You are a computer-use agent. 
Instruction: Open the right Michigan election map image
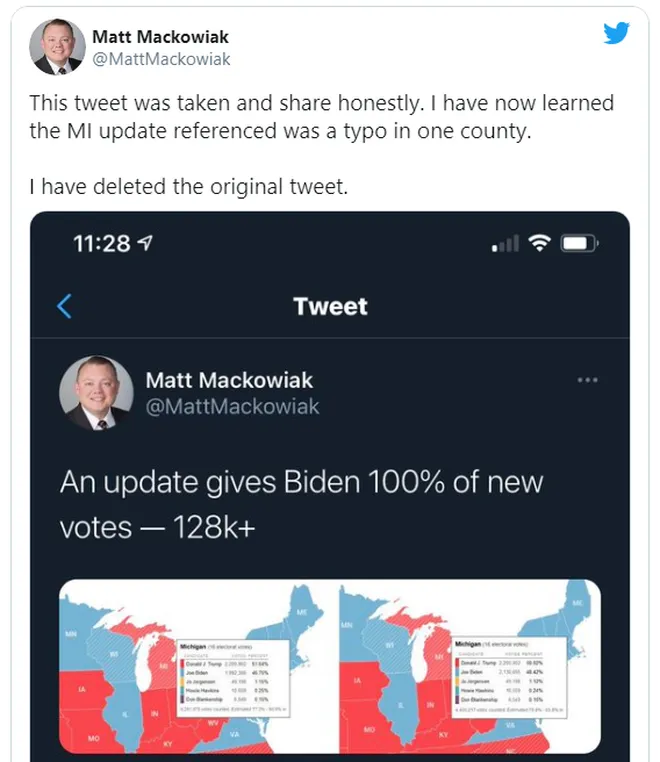(470, 666)
